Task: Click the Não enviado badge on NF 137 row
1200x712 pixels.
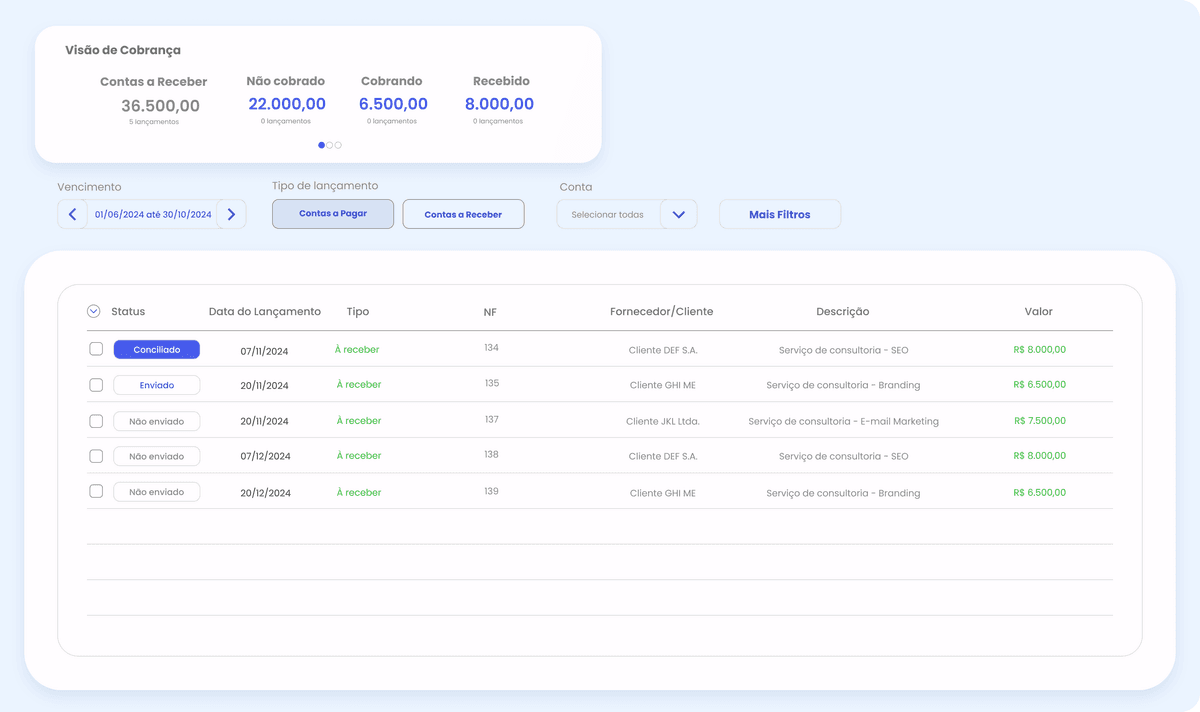Action: (156, 420)
